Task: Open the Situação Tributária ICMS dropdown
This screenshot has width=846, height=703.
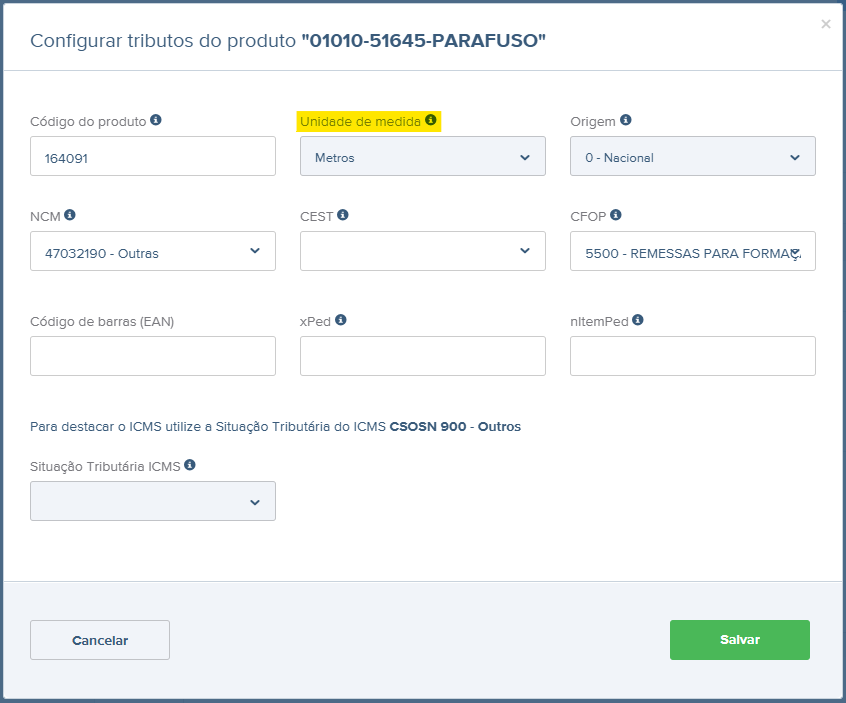Action: 152,502
